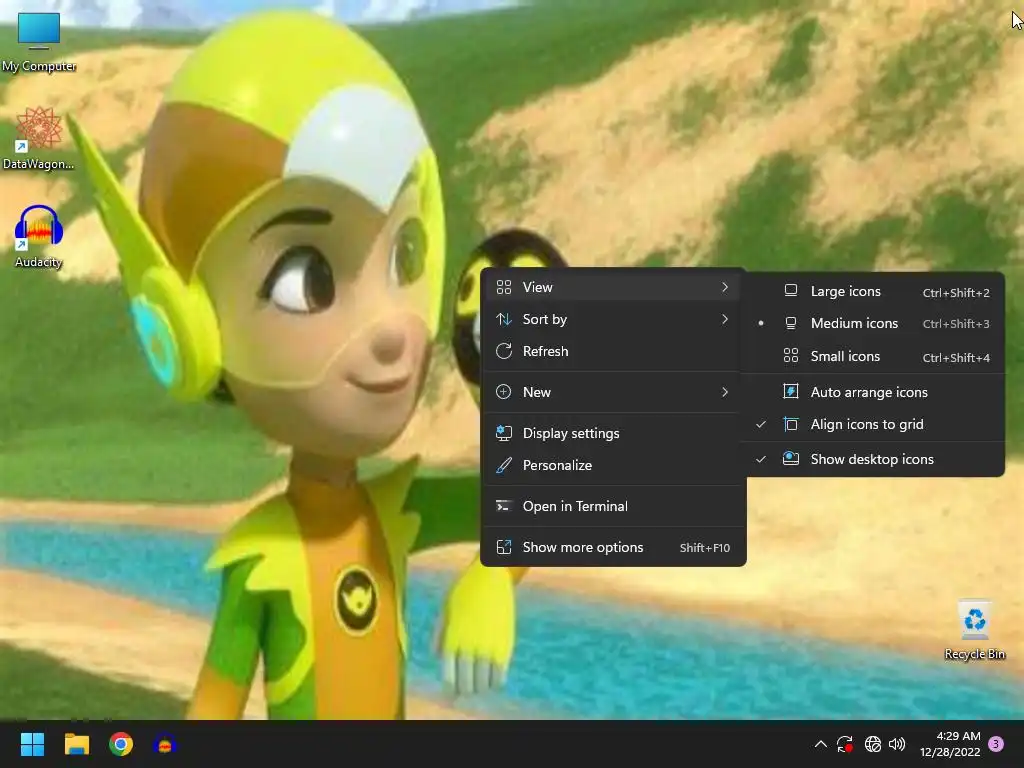Click the New row chevron arrow

[x=725, y=392]
